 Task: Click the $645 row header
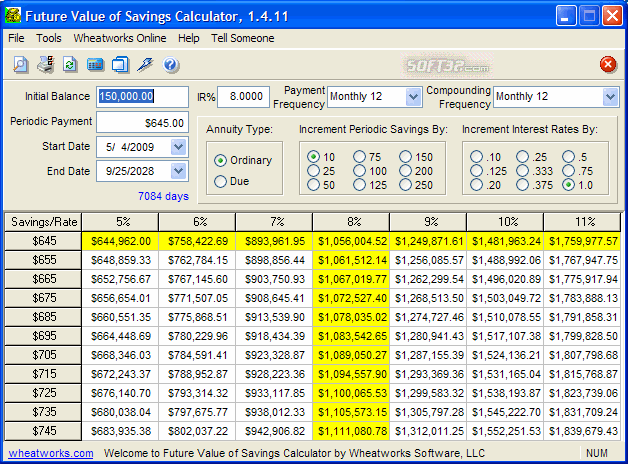click(43, 241)
